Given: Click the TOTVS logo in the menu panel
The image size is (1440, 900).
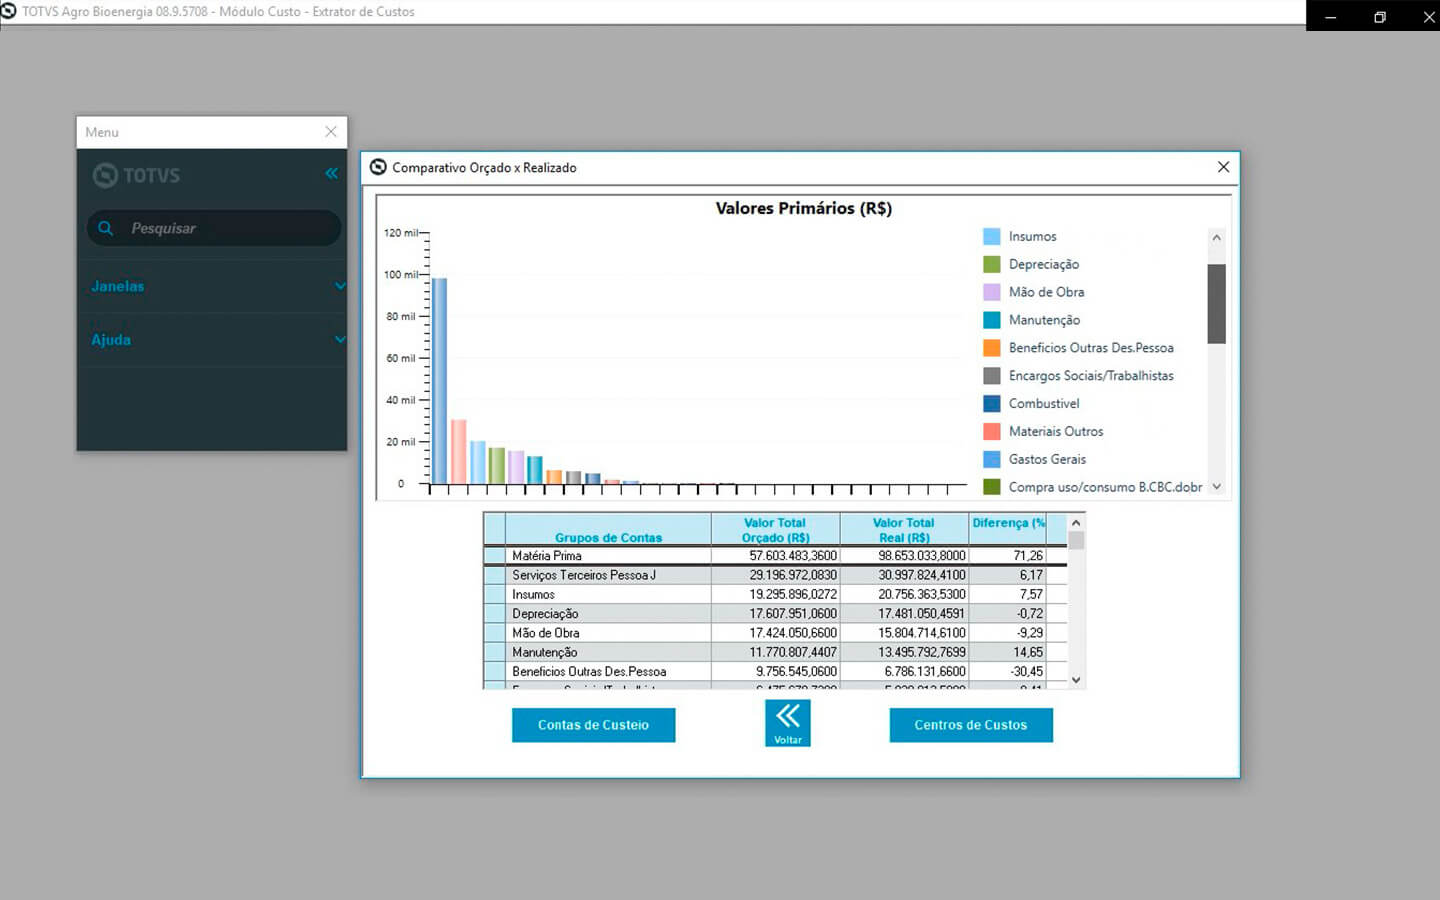Looking at the screenshot, I should point(137,176).
